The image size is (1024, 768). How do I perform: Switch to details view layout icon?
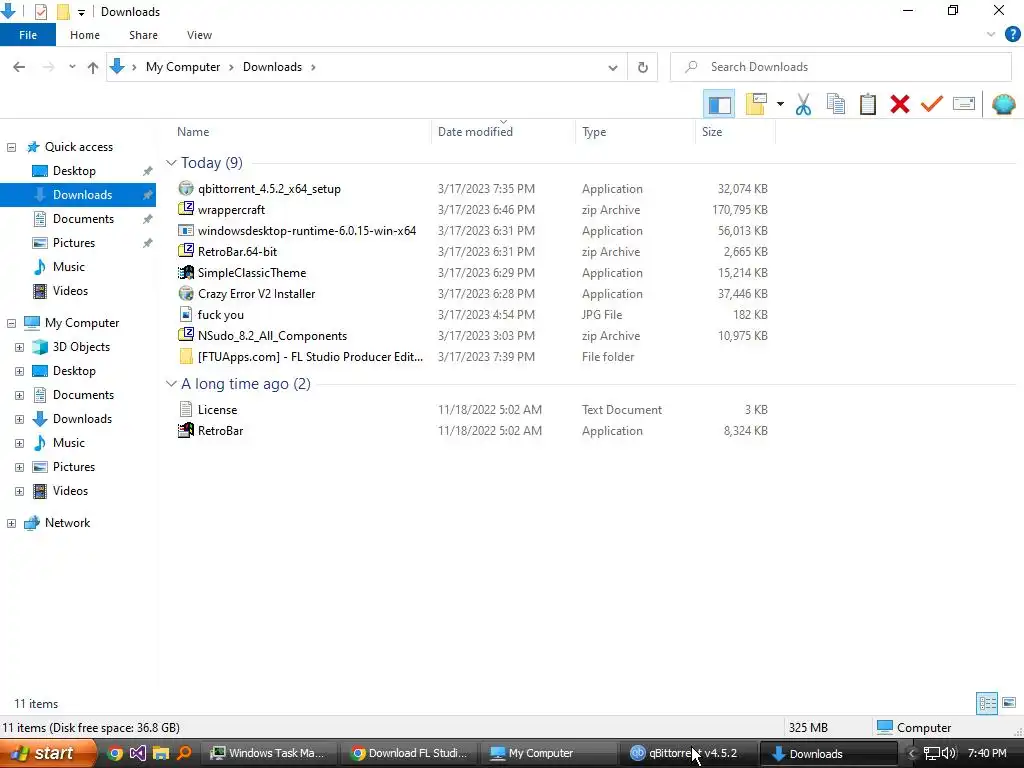point(987,703)
